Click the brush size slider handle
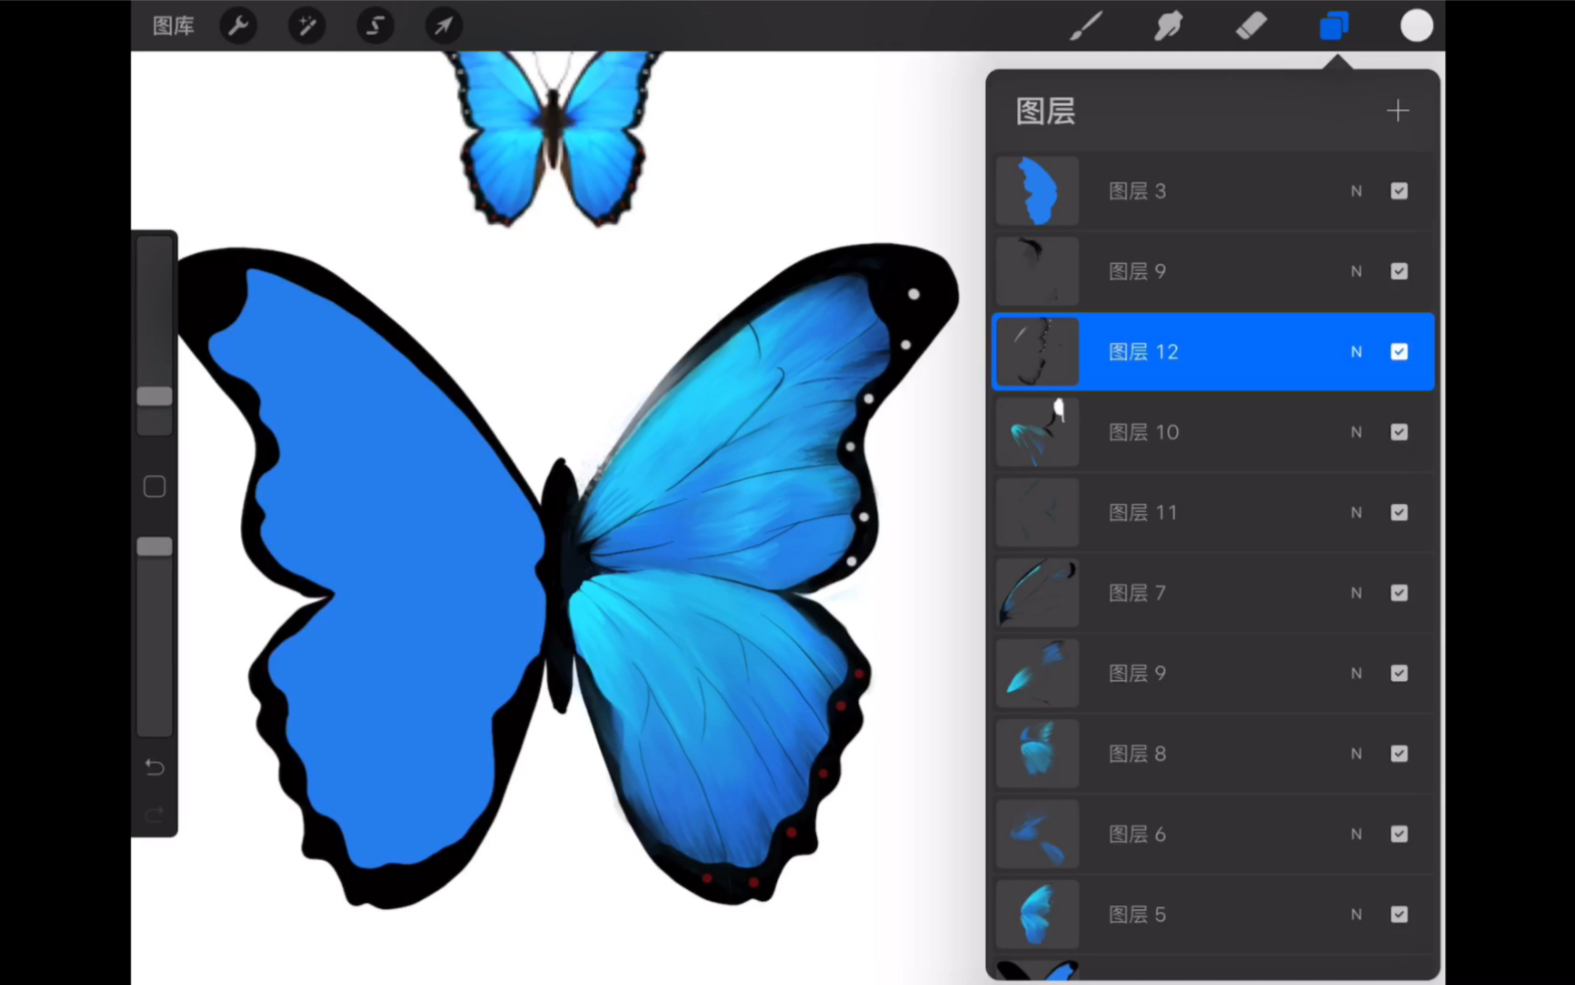Image resolution: width=1575 pixels, height=985 pixels. click(154, 396)
